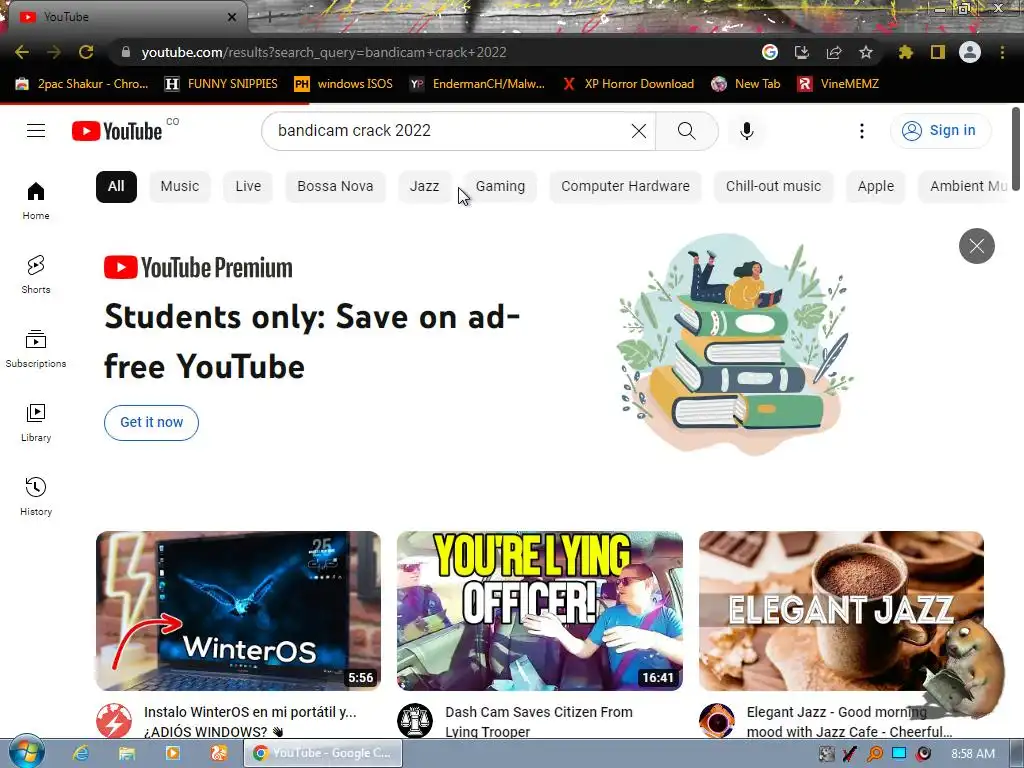Image resolution: width=1024 pixels, height=768 pixels.
Task: Open the New Tab bookmark
Action: coord(746,84)
